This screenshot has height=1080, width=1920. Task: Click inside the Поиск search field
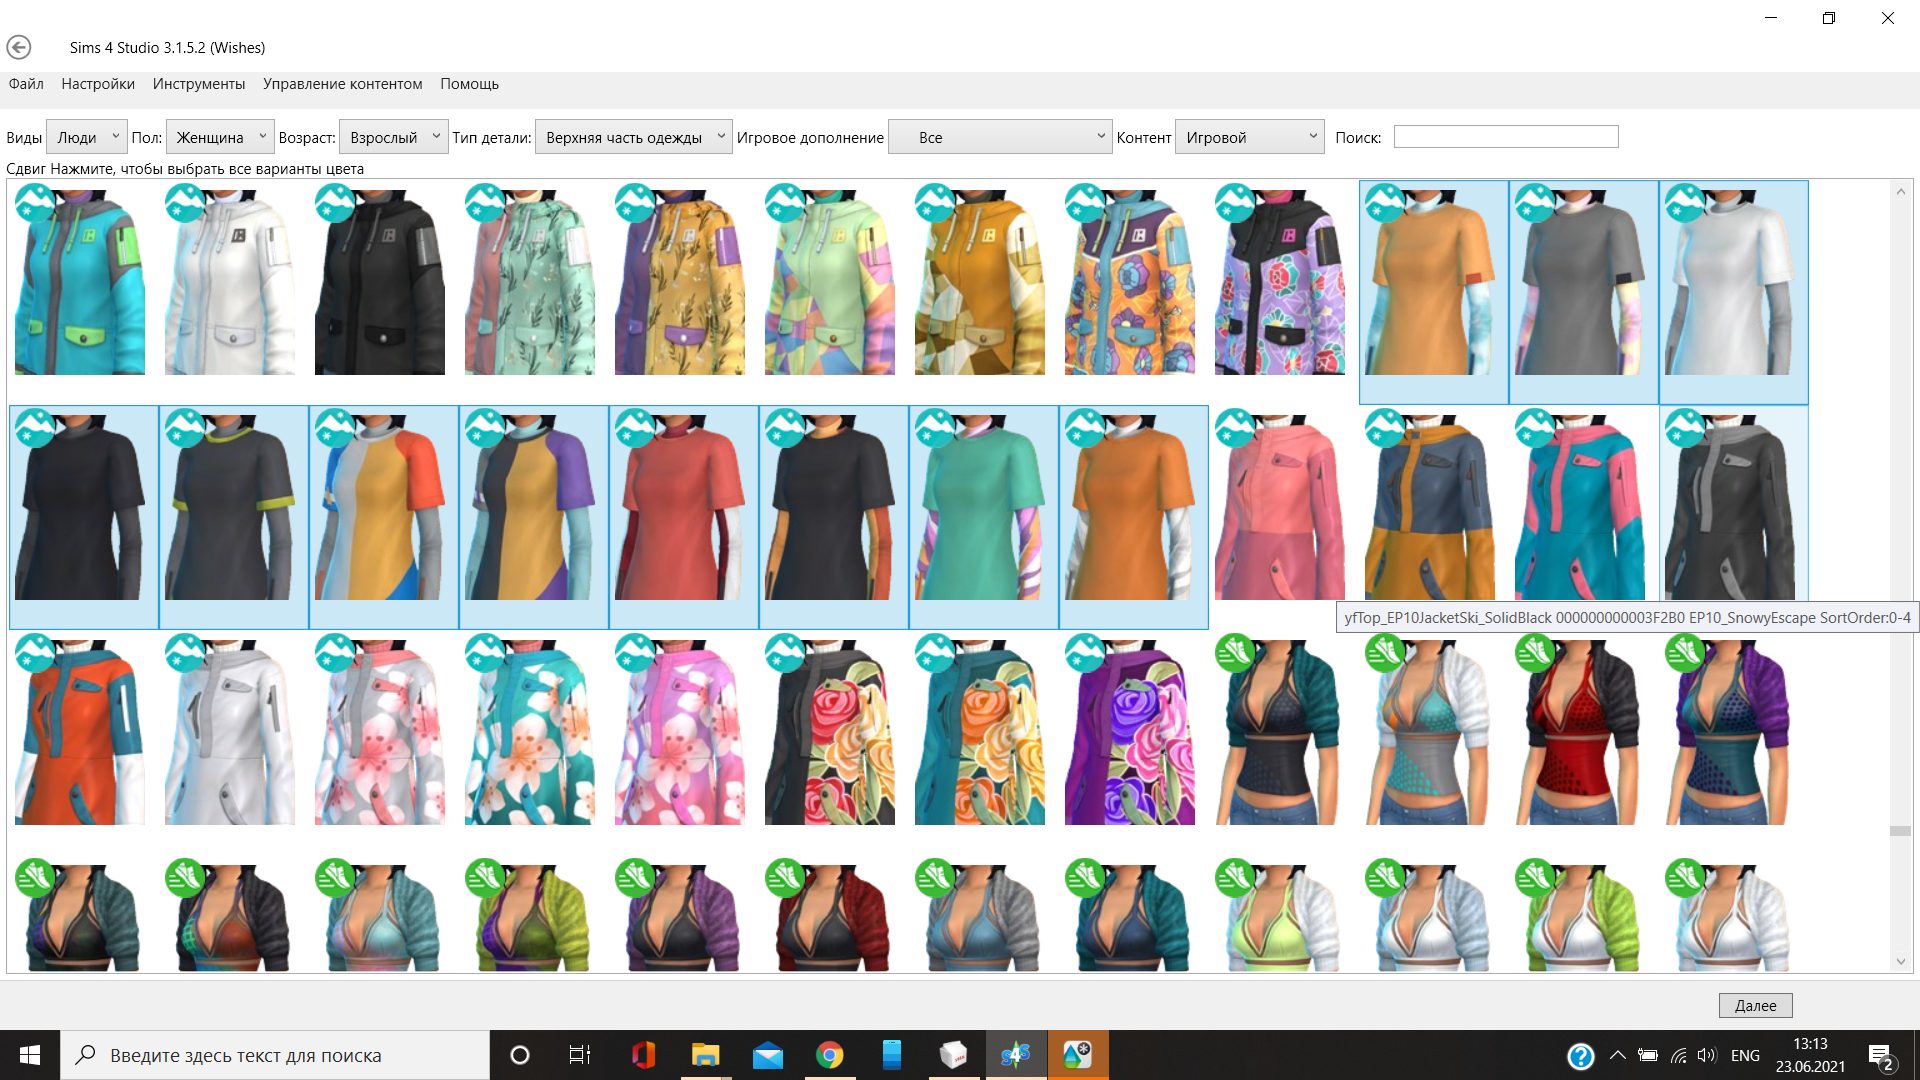click(x=1505, y=137)
